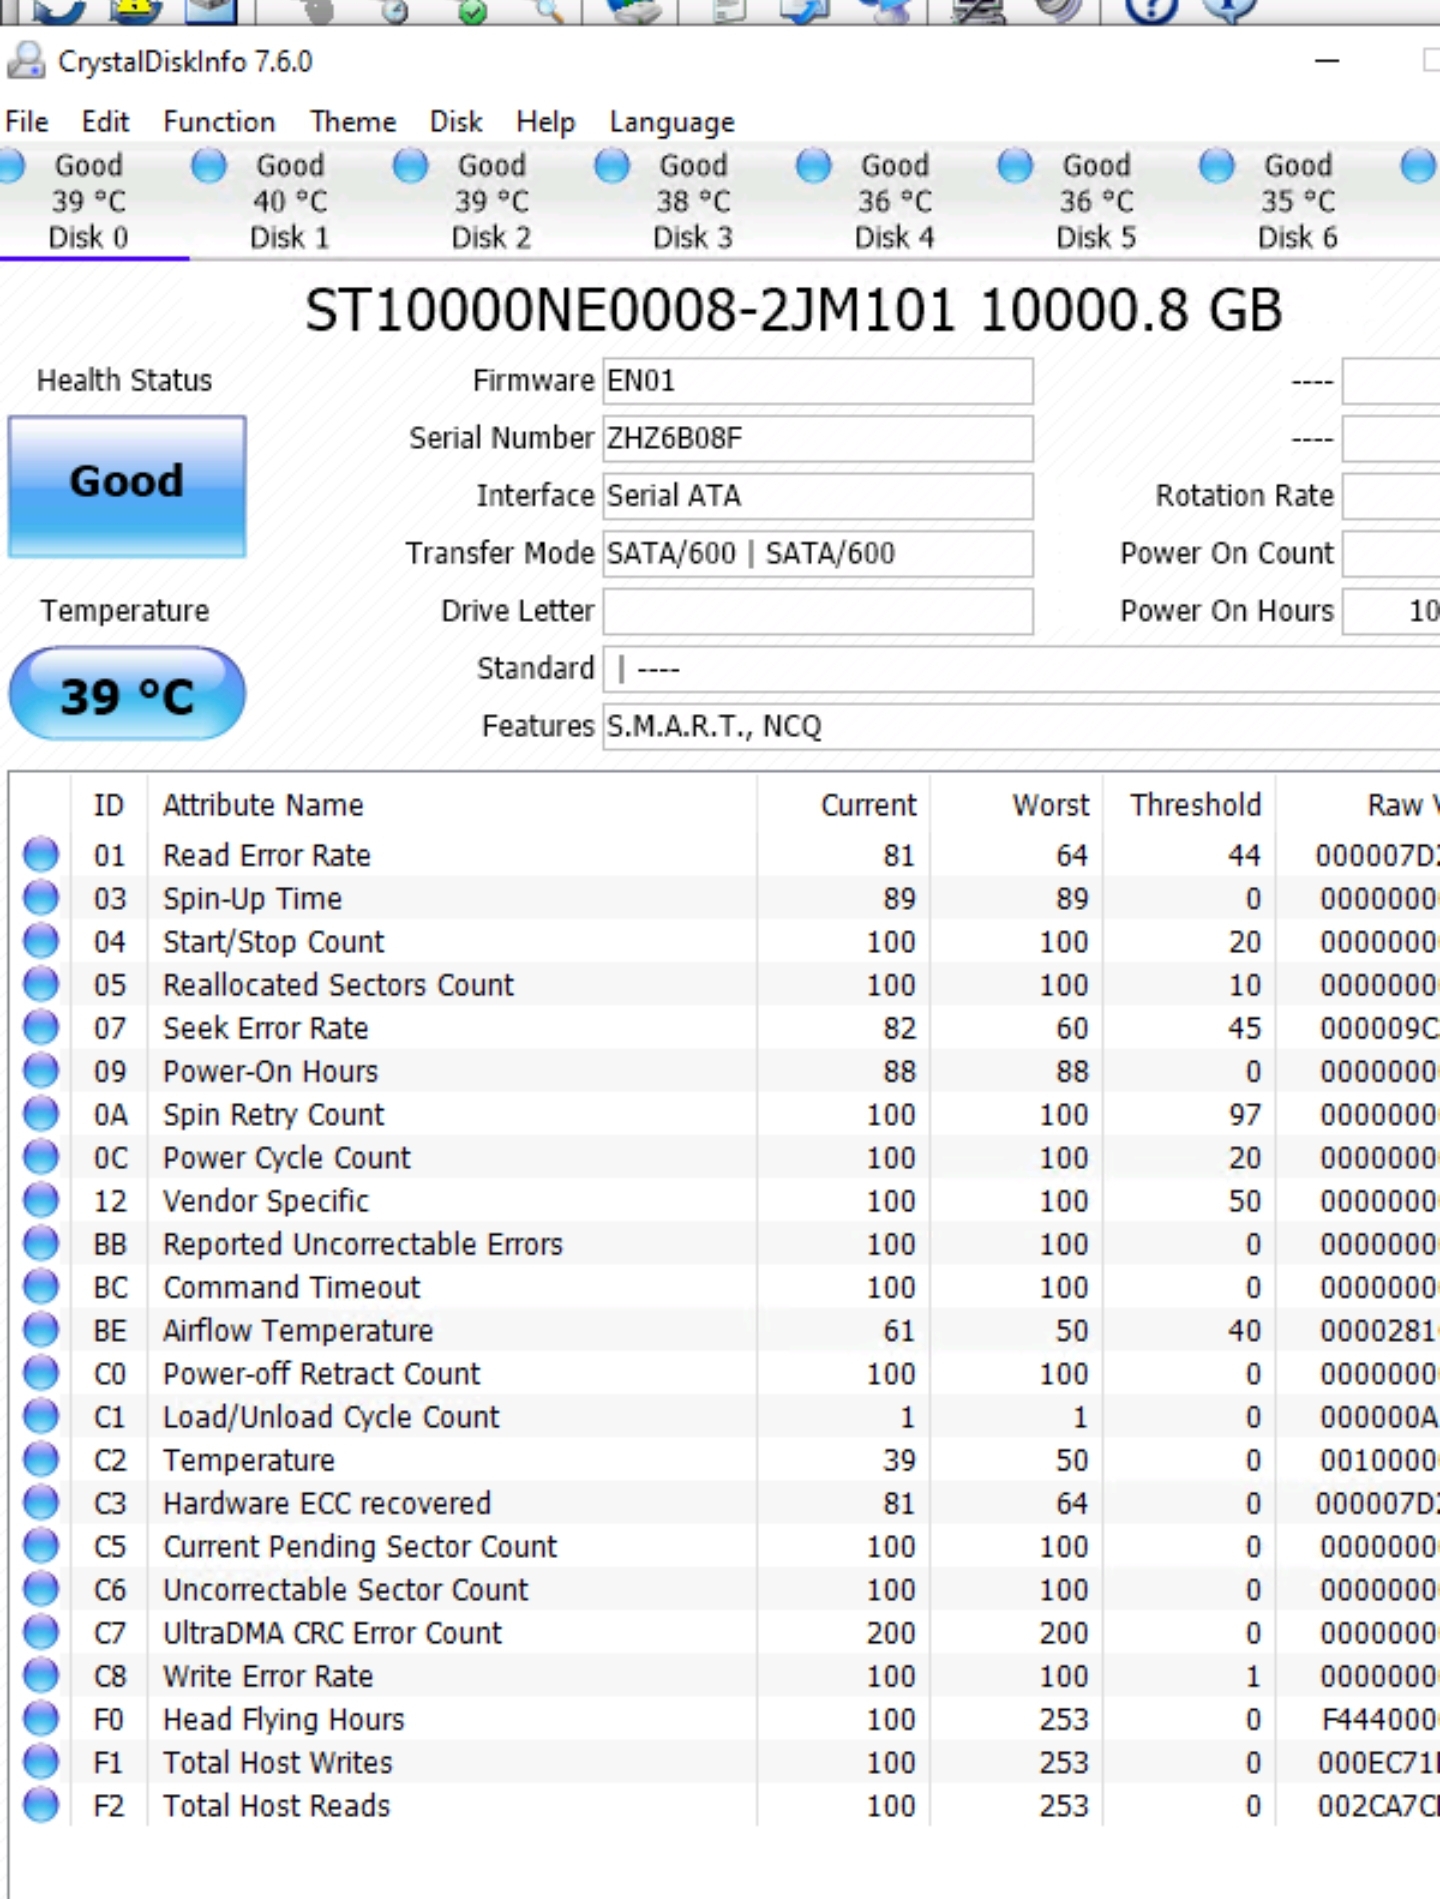The width and height of the screenshot is (1440, 1899).
Task: Minimize the CrystalDiskInfo window
Action: pyautogui.click(x=1327, y=62)
